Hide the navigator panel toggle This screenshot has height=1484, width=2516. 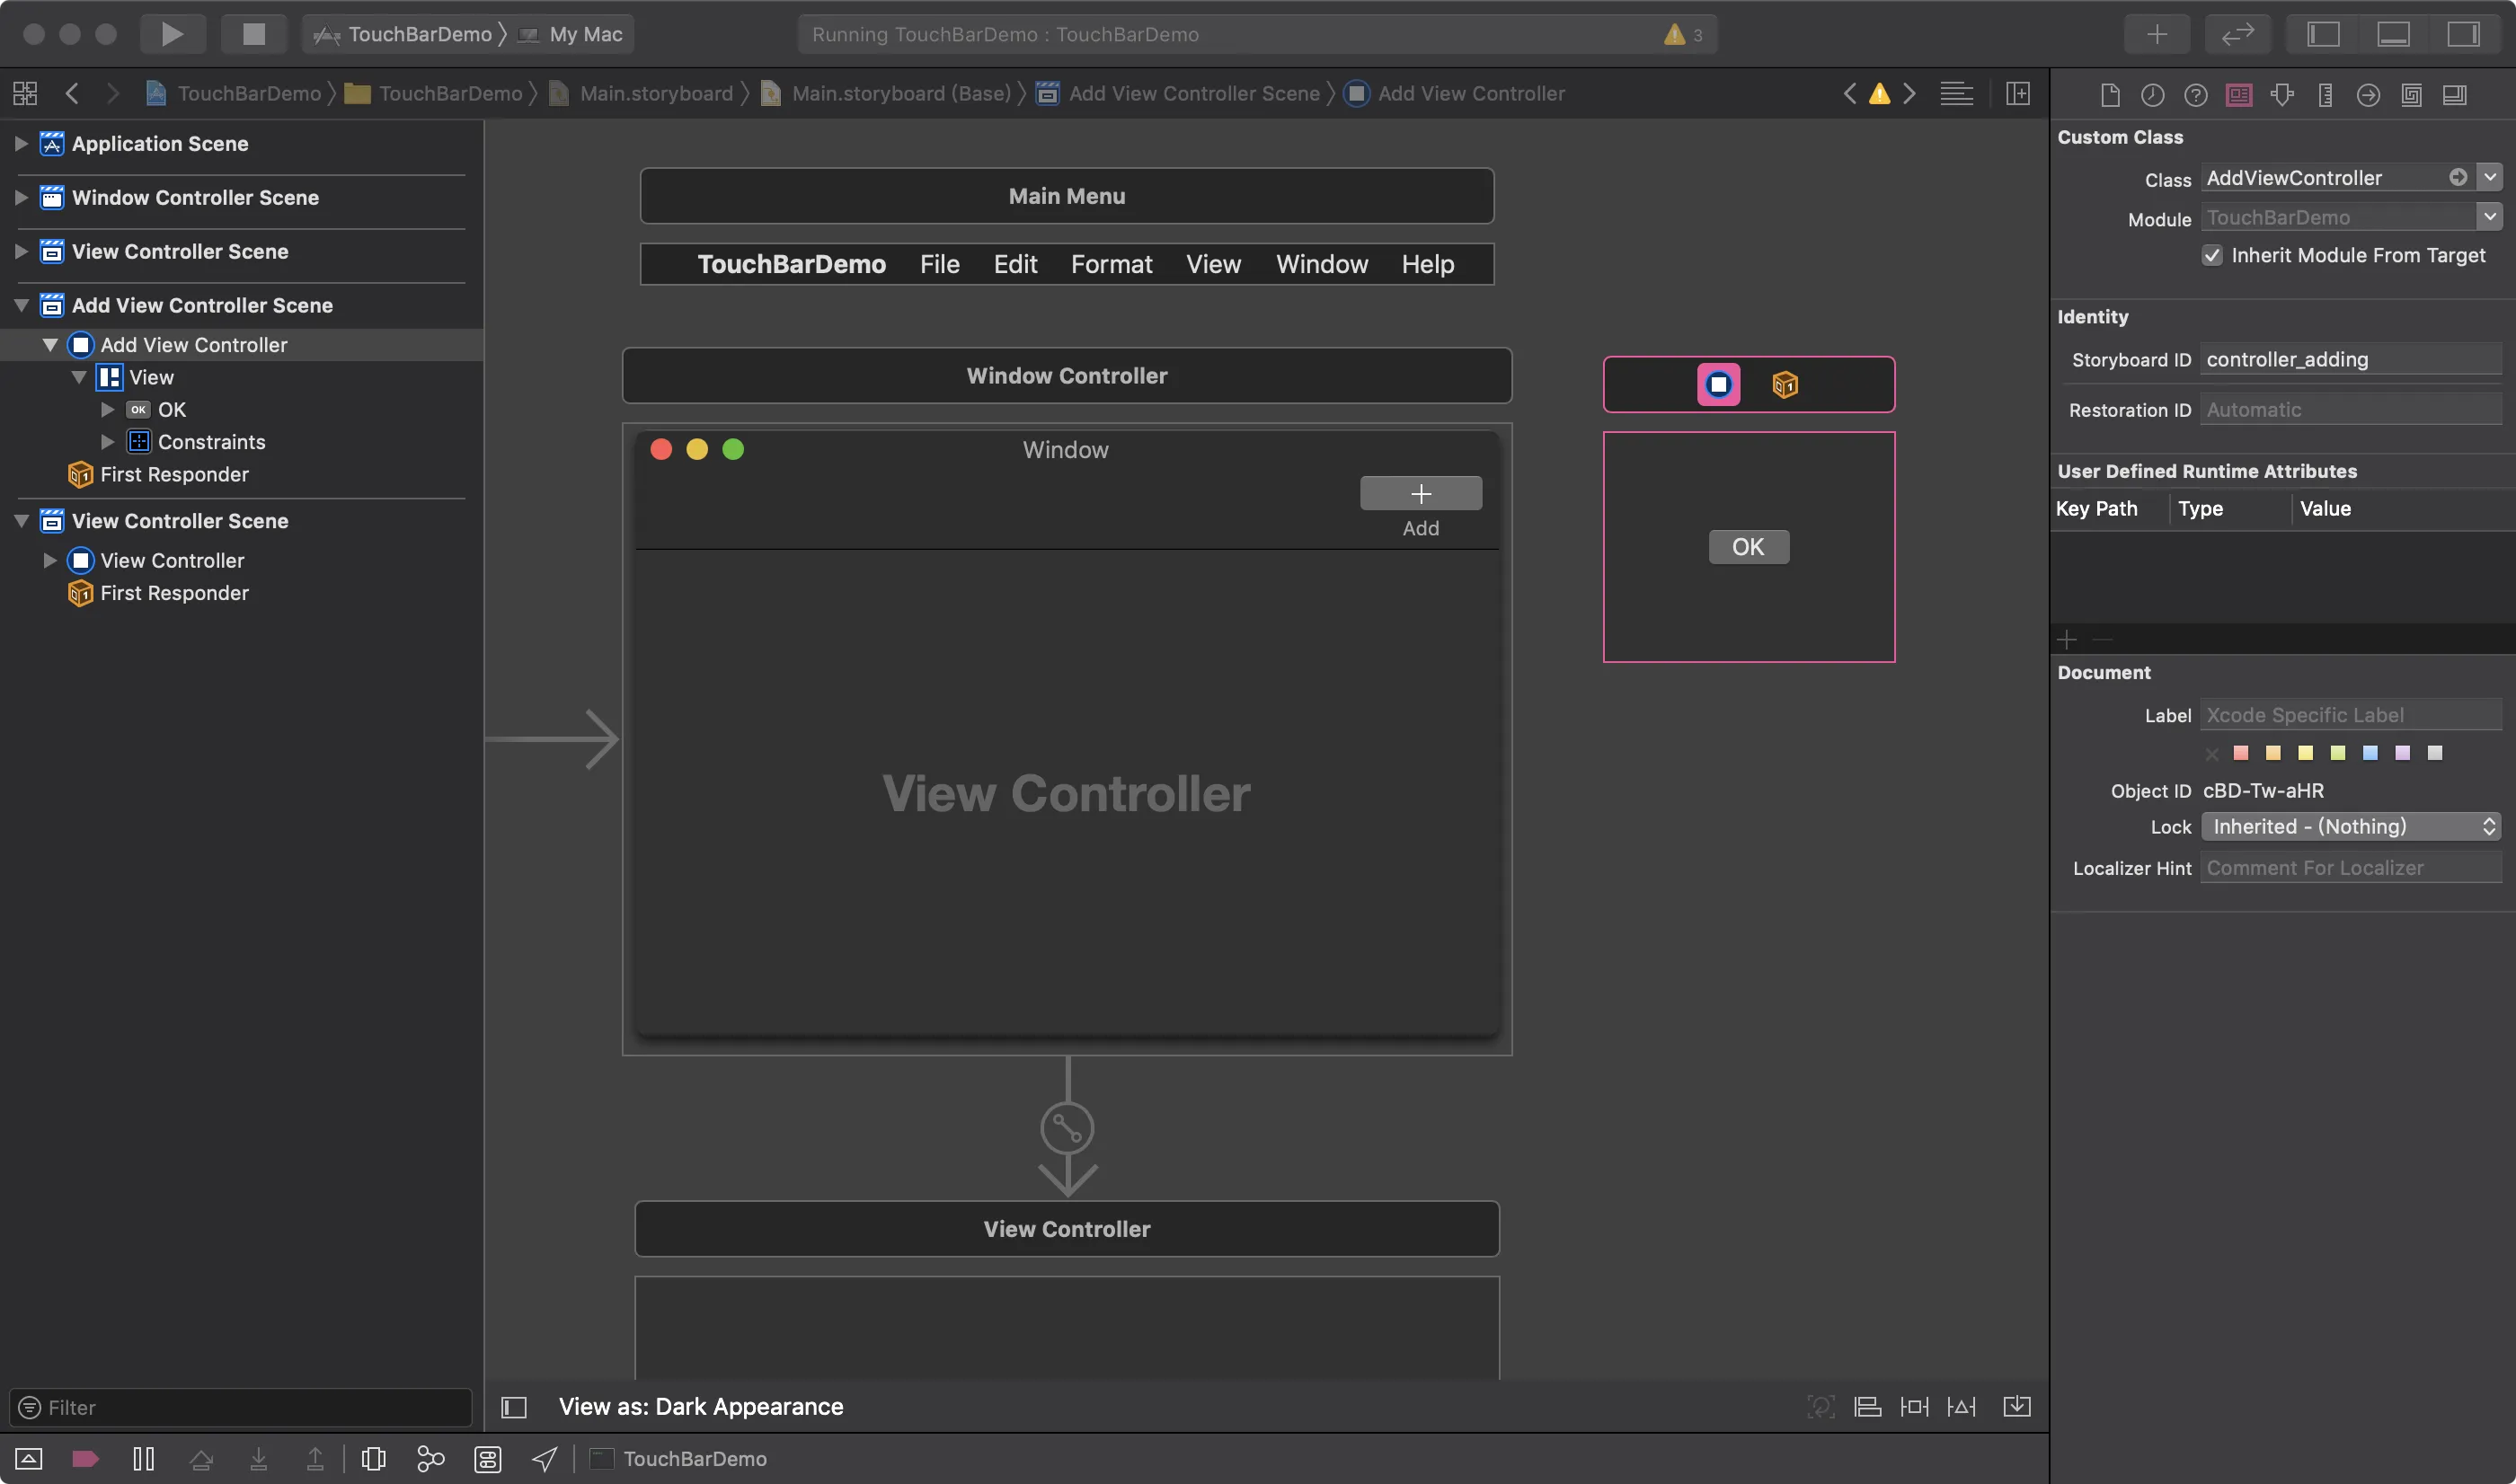[x=2322, y=34]
